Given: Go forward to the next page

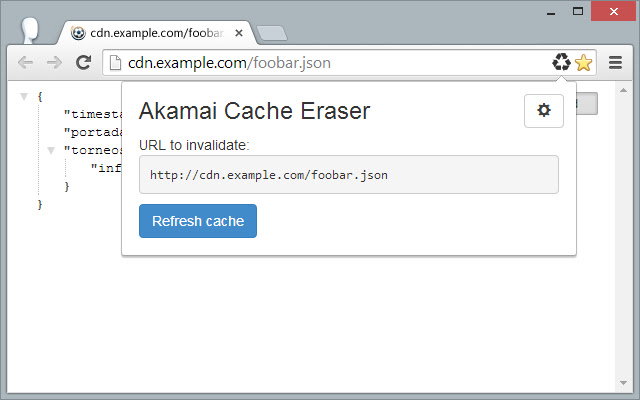Looking at the screenshot, I should click(x=54, y=63).
